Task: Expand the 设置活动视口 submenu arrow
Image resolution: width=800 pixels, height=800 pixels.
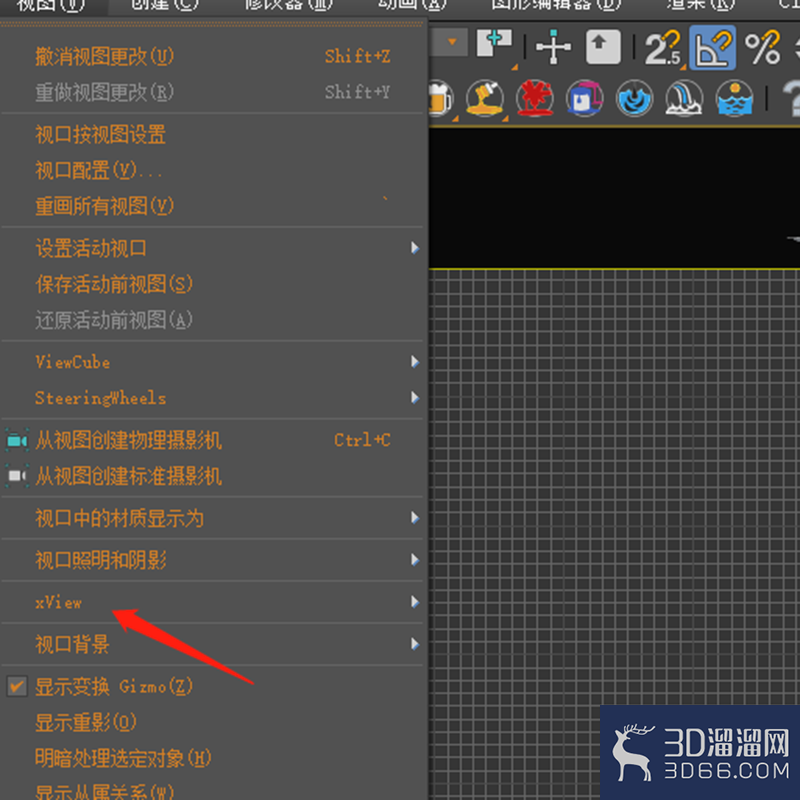Action: click(x=415, y=248)
